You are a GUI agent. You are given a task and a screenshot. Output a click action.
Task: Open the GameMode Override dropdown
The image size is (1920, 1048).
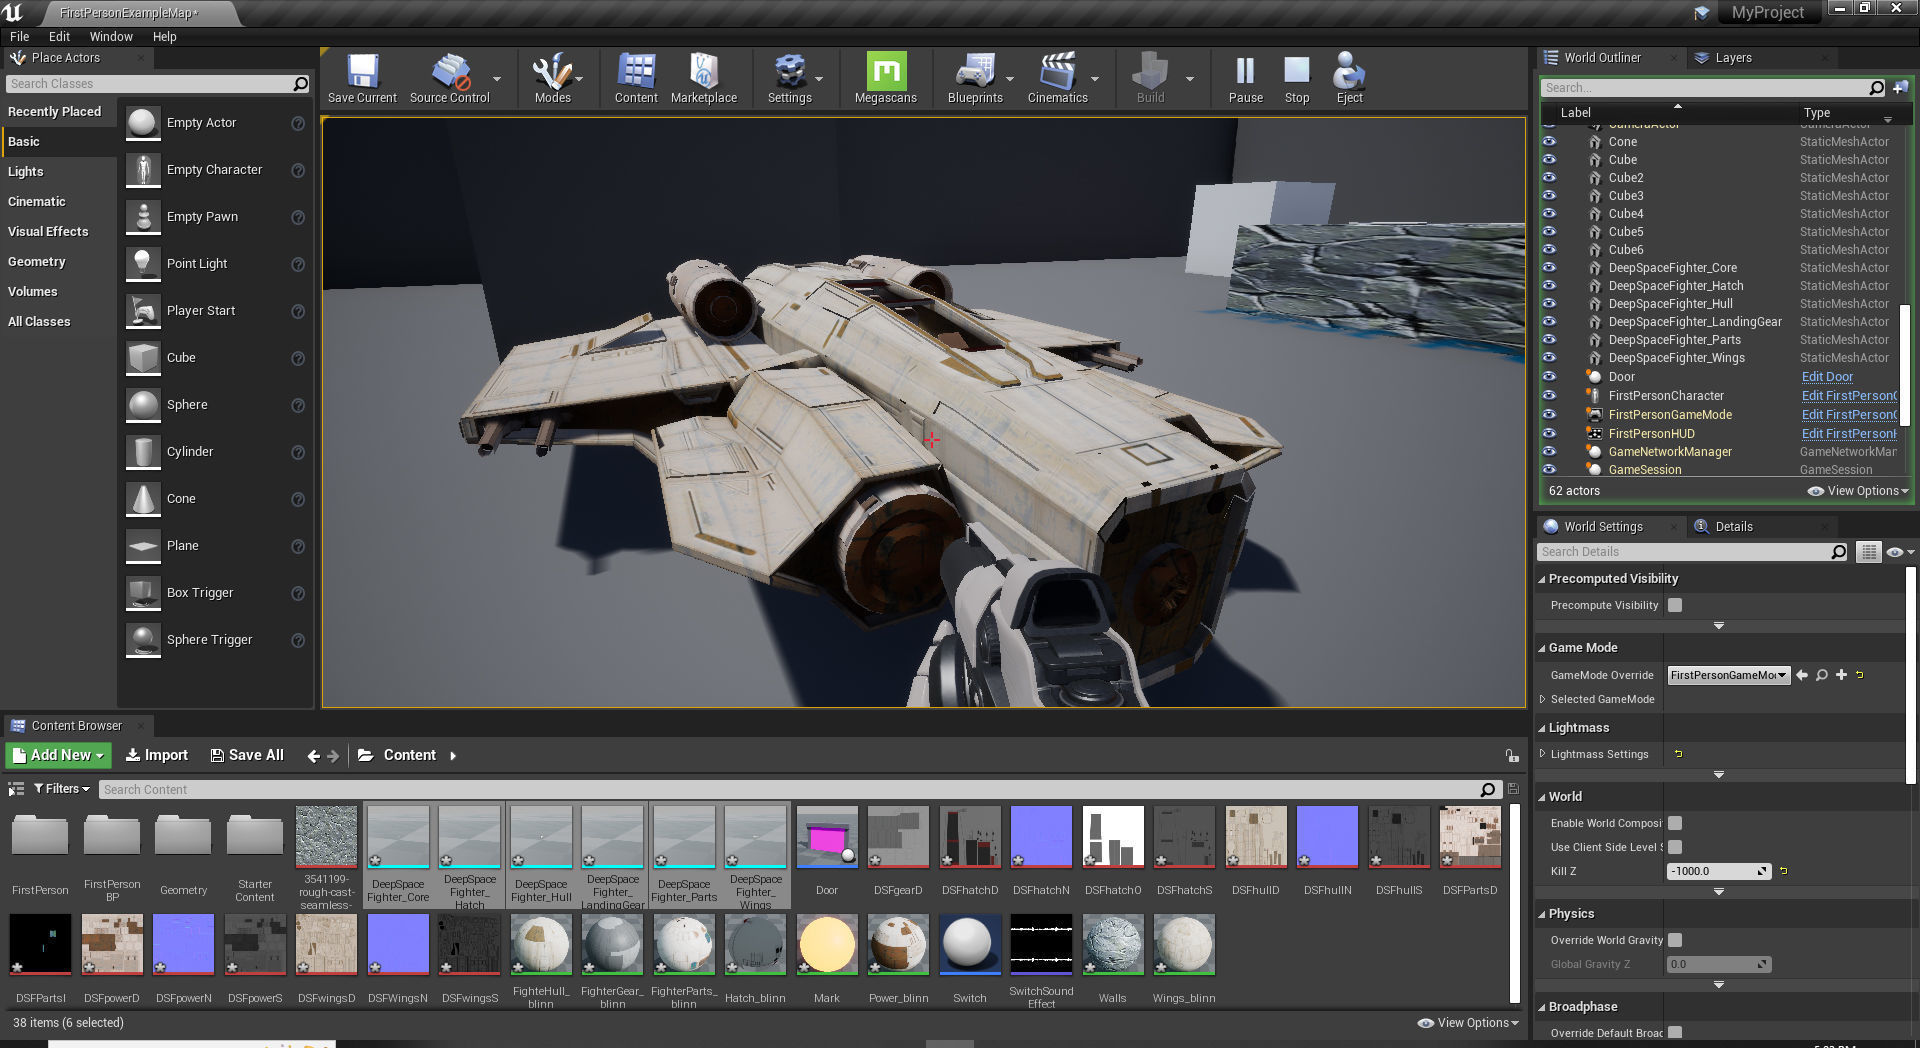pos(1728,675)
